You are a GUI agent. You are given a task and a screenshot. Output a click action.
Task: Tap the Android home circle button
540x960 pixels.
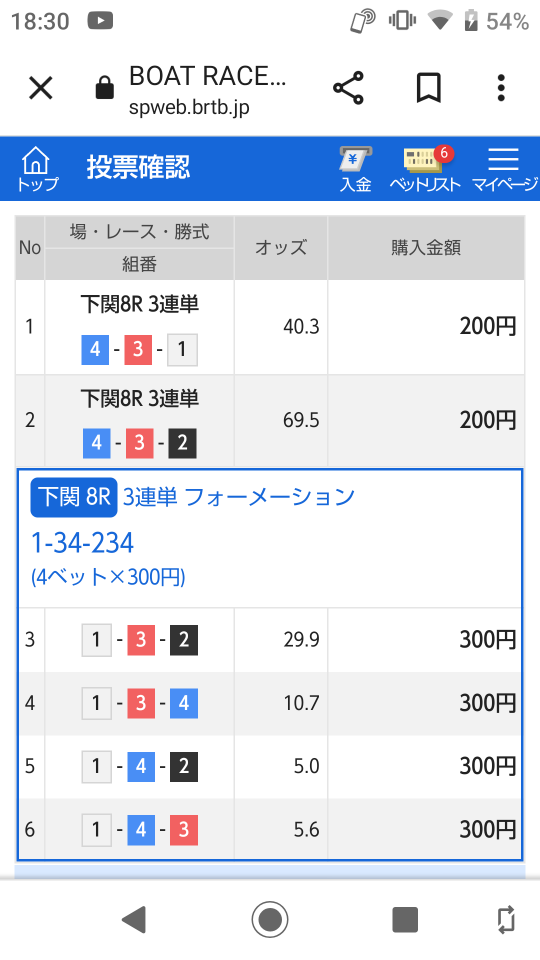click(269, 919)
